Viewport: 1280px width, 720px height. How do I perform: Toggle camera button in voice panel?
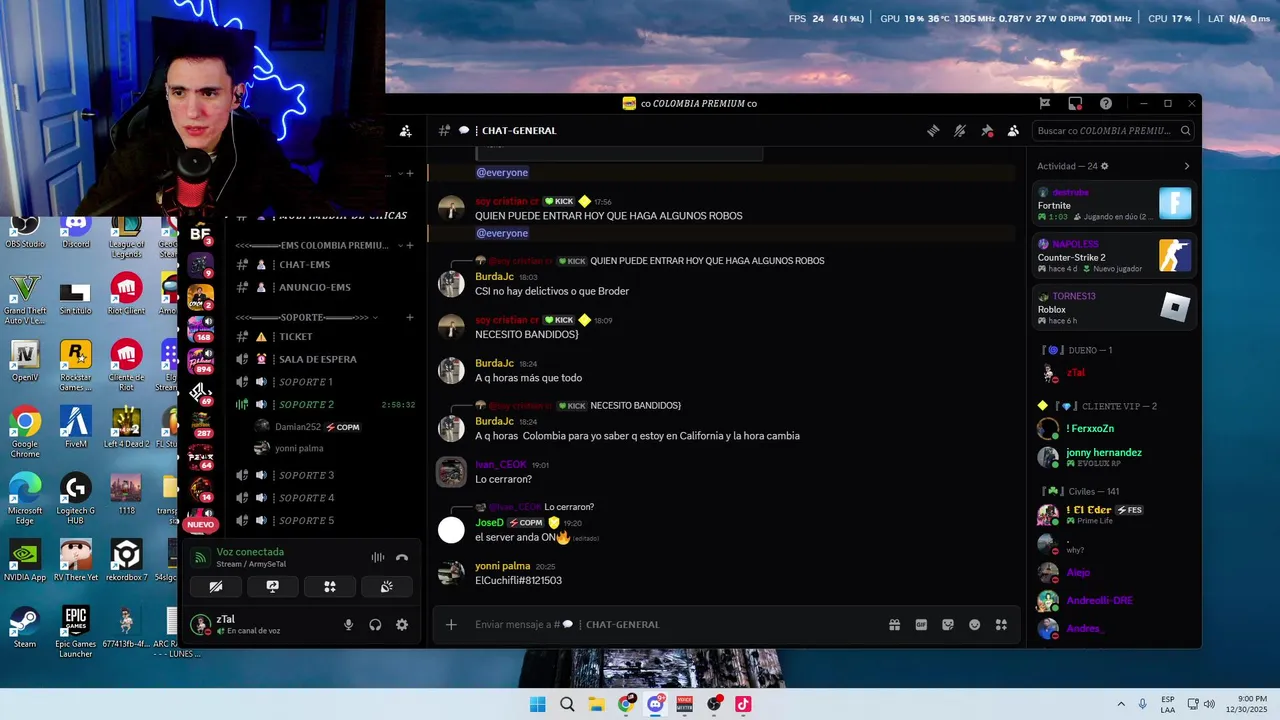[x=216, y=587]
